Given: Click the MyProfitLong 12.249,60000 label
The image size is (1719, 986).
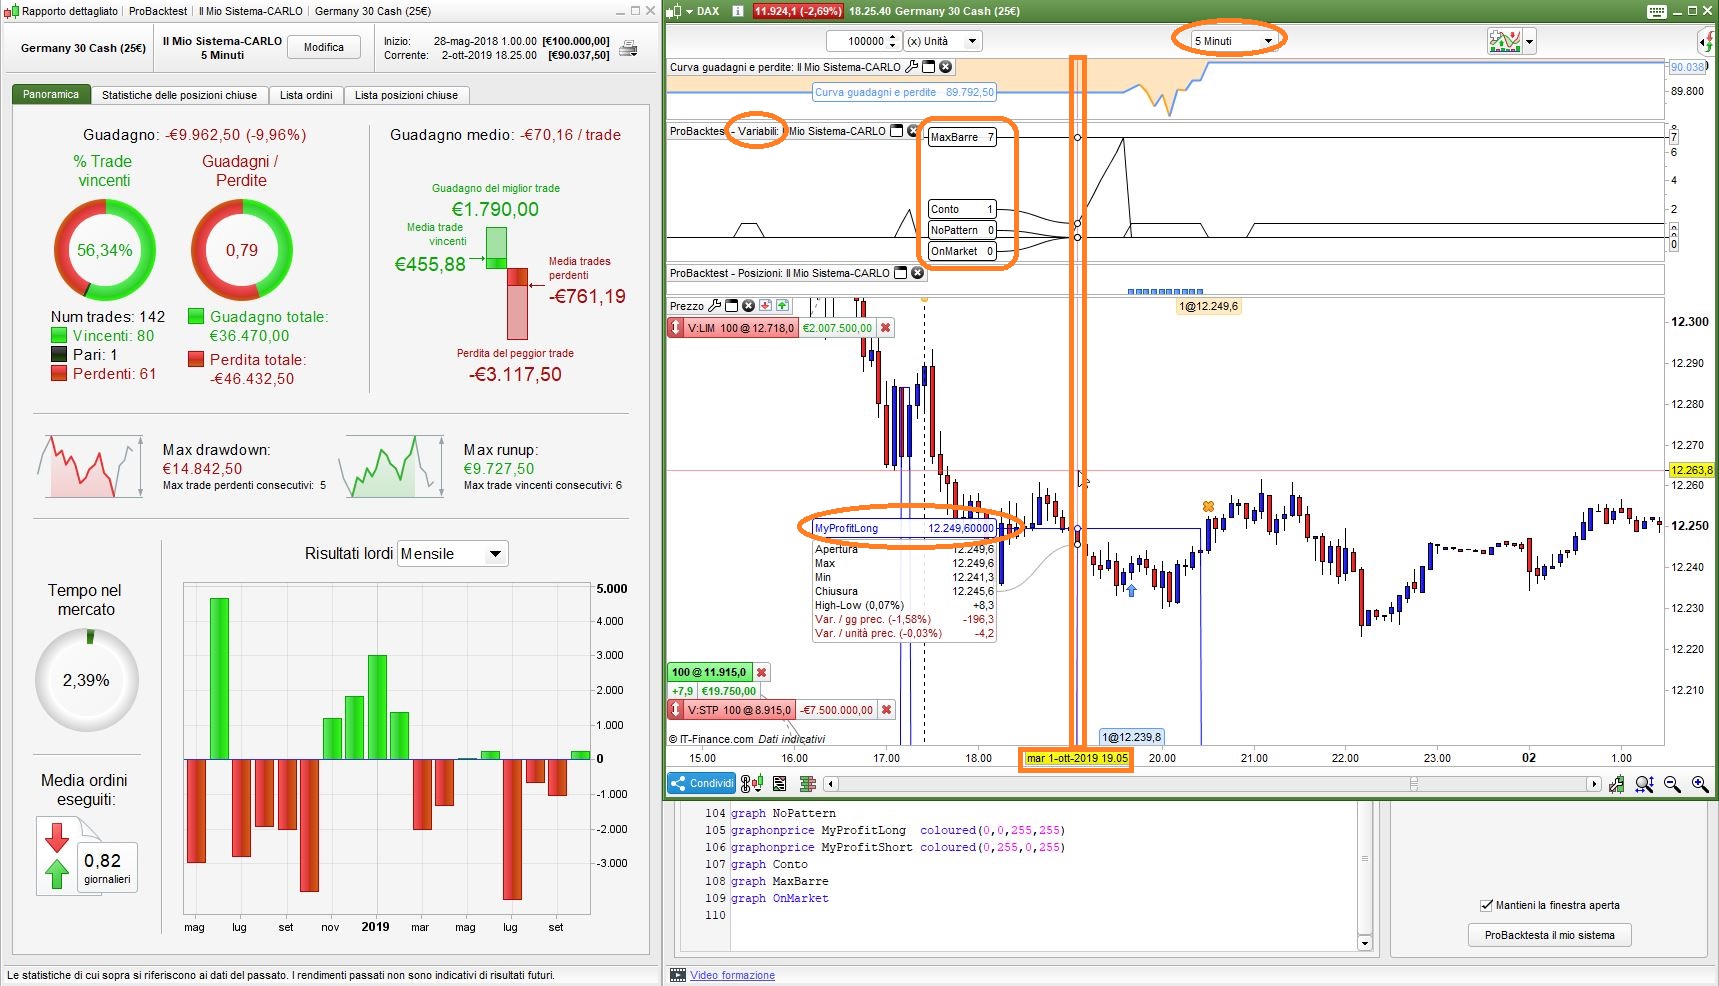Looking at the screenshot, I should [904, 528].
